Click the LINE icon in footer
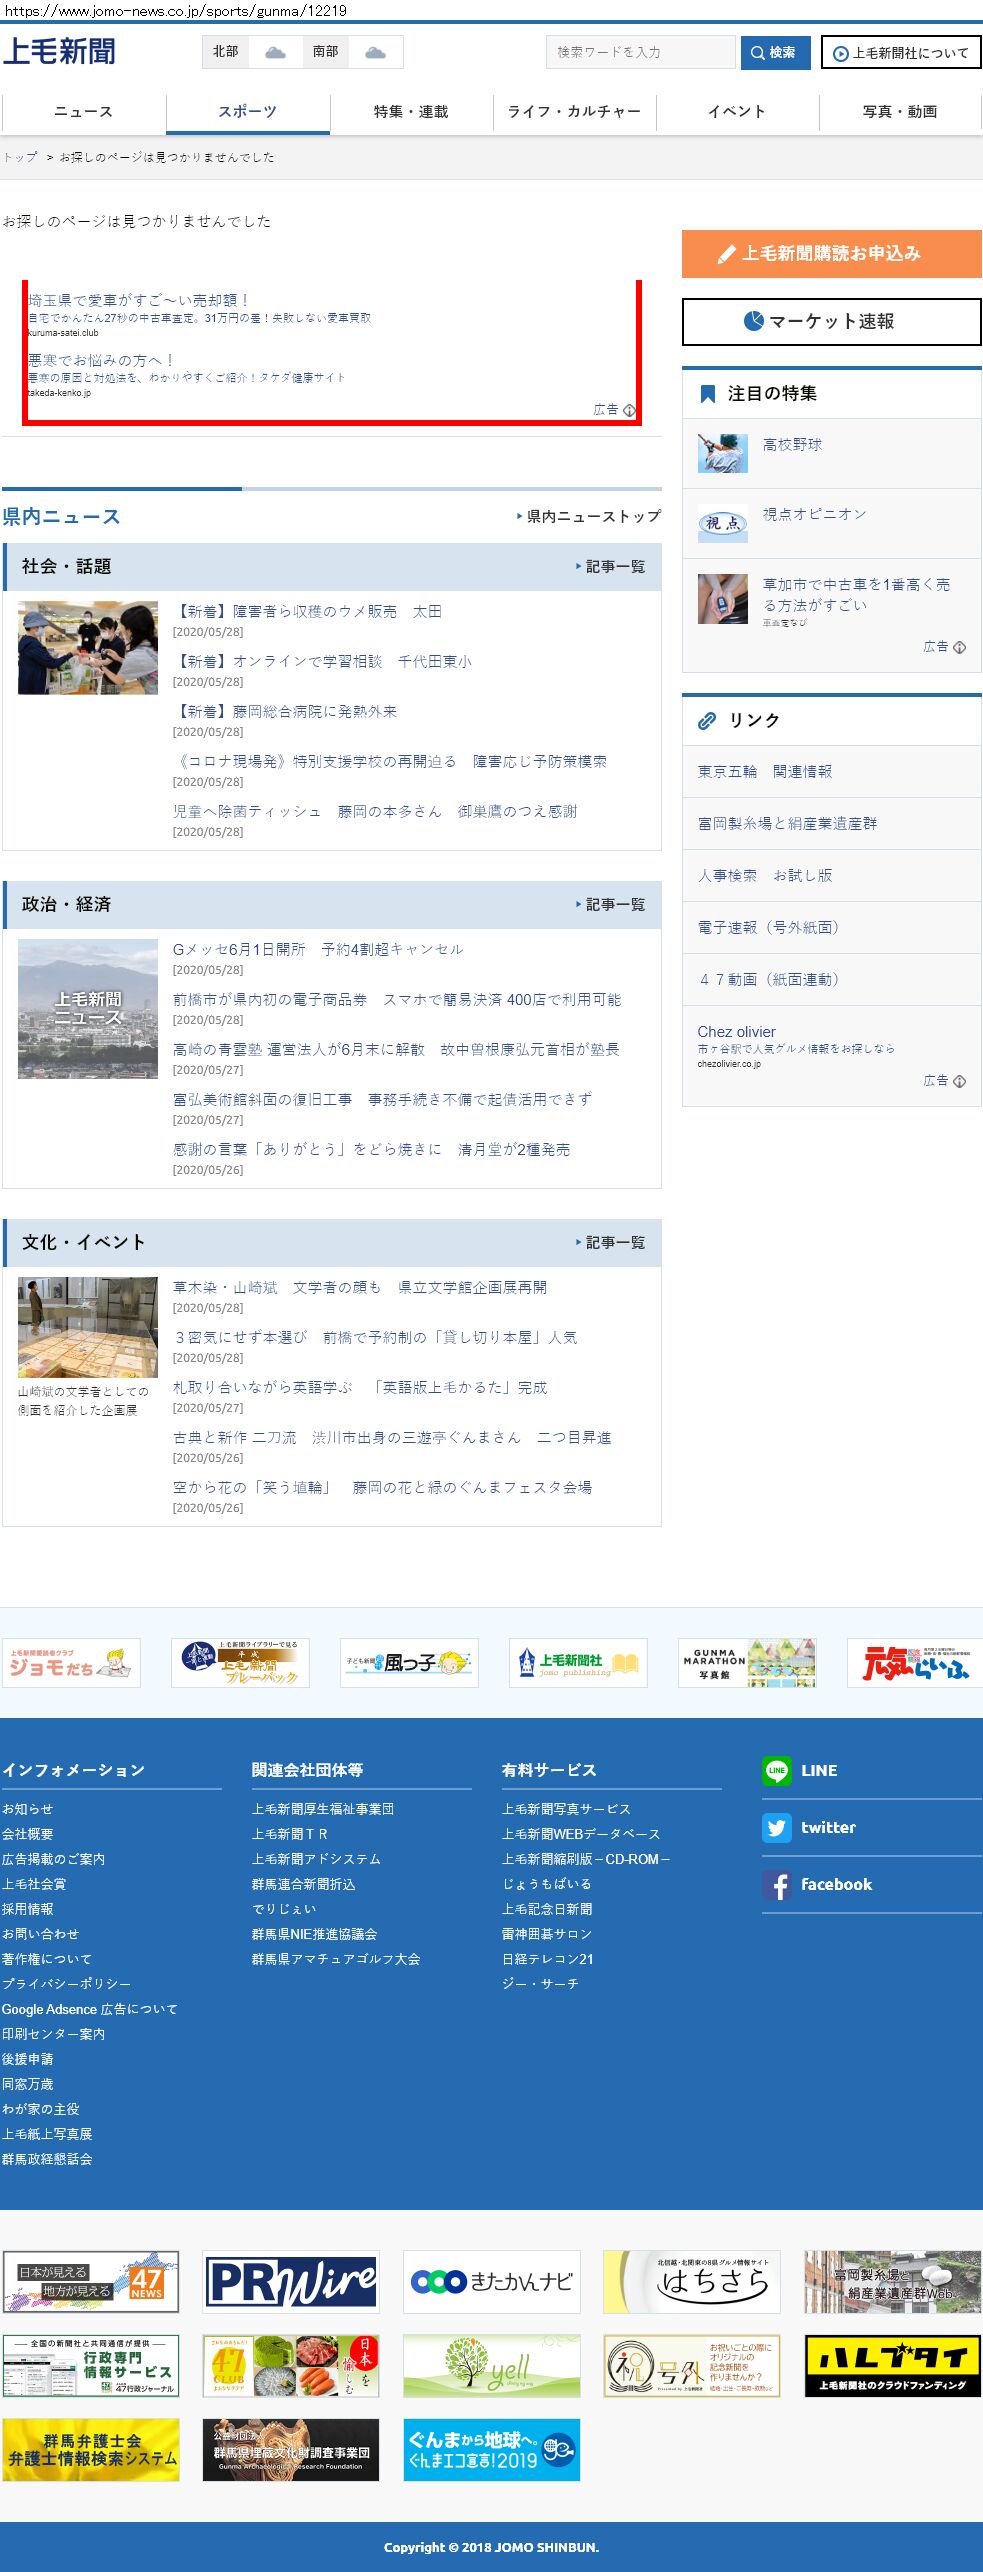Screen dimensions: 983x2572 click(x=777, y=1770)
